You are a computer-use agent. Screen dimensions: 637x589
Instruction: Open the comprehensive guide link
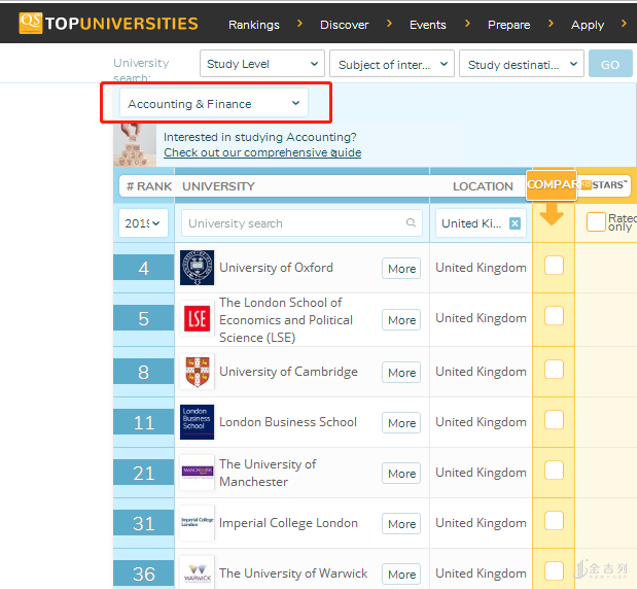tap(262, 153)
